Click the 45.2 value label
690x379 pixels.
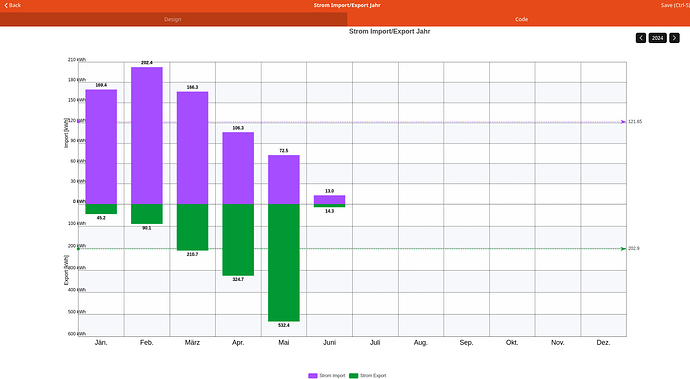point(101,218)
